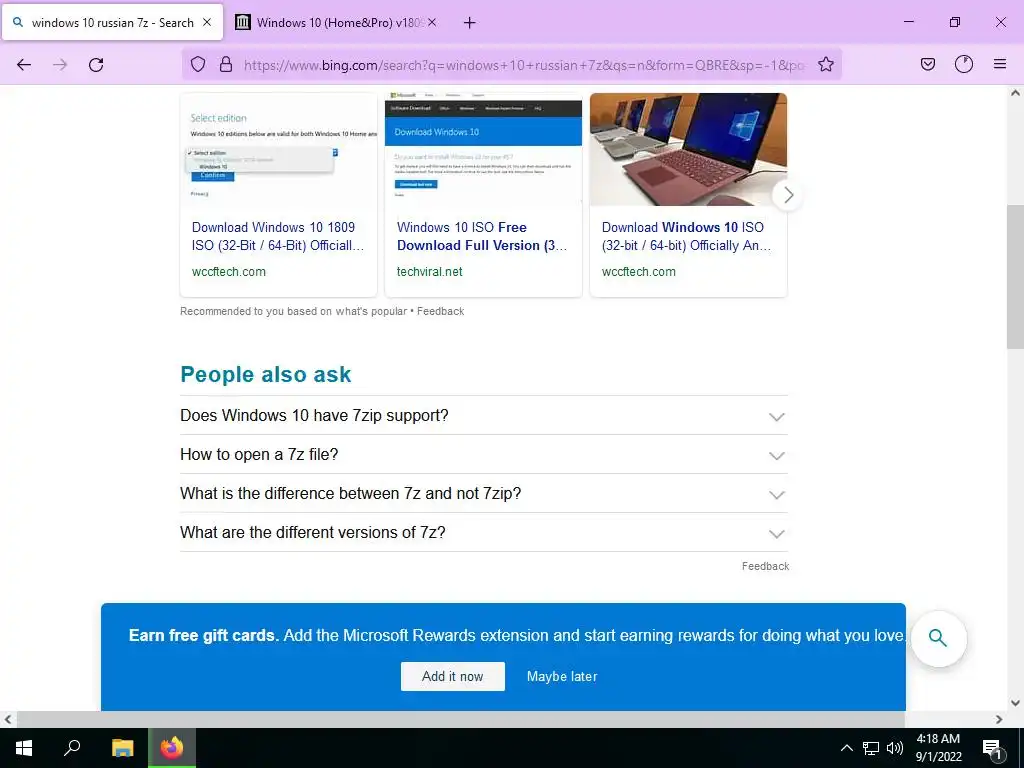
Task: Expand 'What are the different versions of 7z?'
Action: point(483,532)
